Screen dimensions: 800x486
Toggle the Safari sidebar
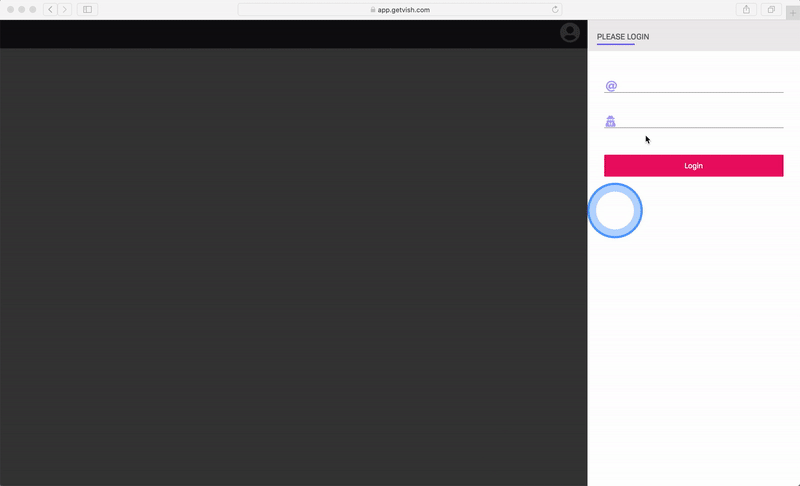87,9
